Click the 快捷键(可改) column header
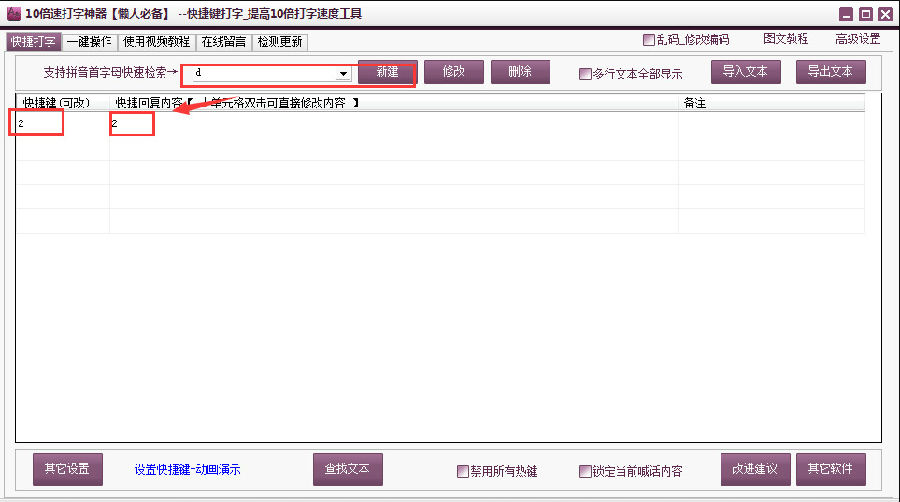 (x=62, y=103)
